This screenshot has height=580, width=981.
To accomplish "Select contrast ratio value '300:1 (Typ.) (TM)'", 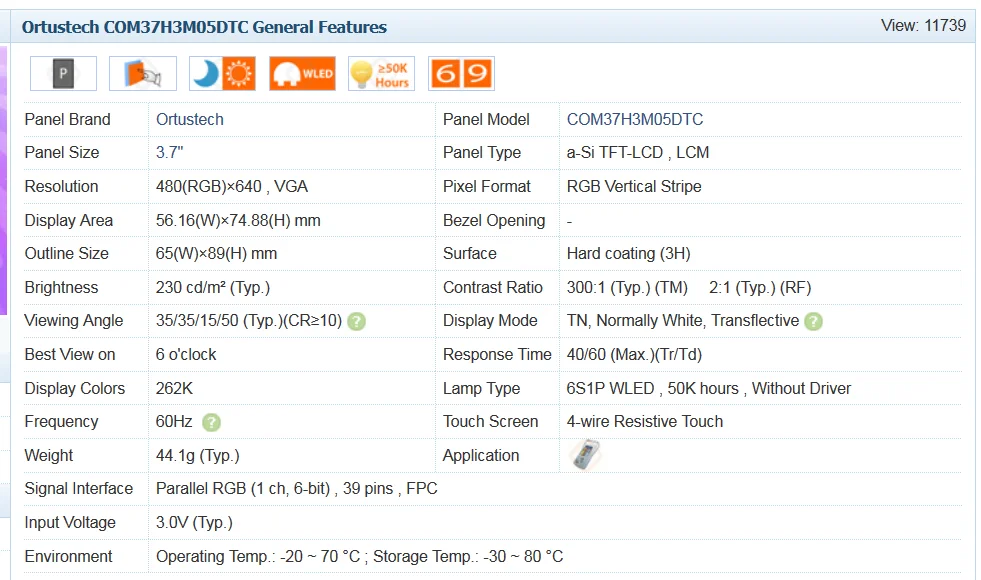I will (627, 287).
